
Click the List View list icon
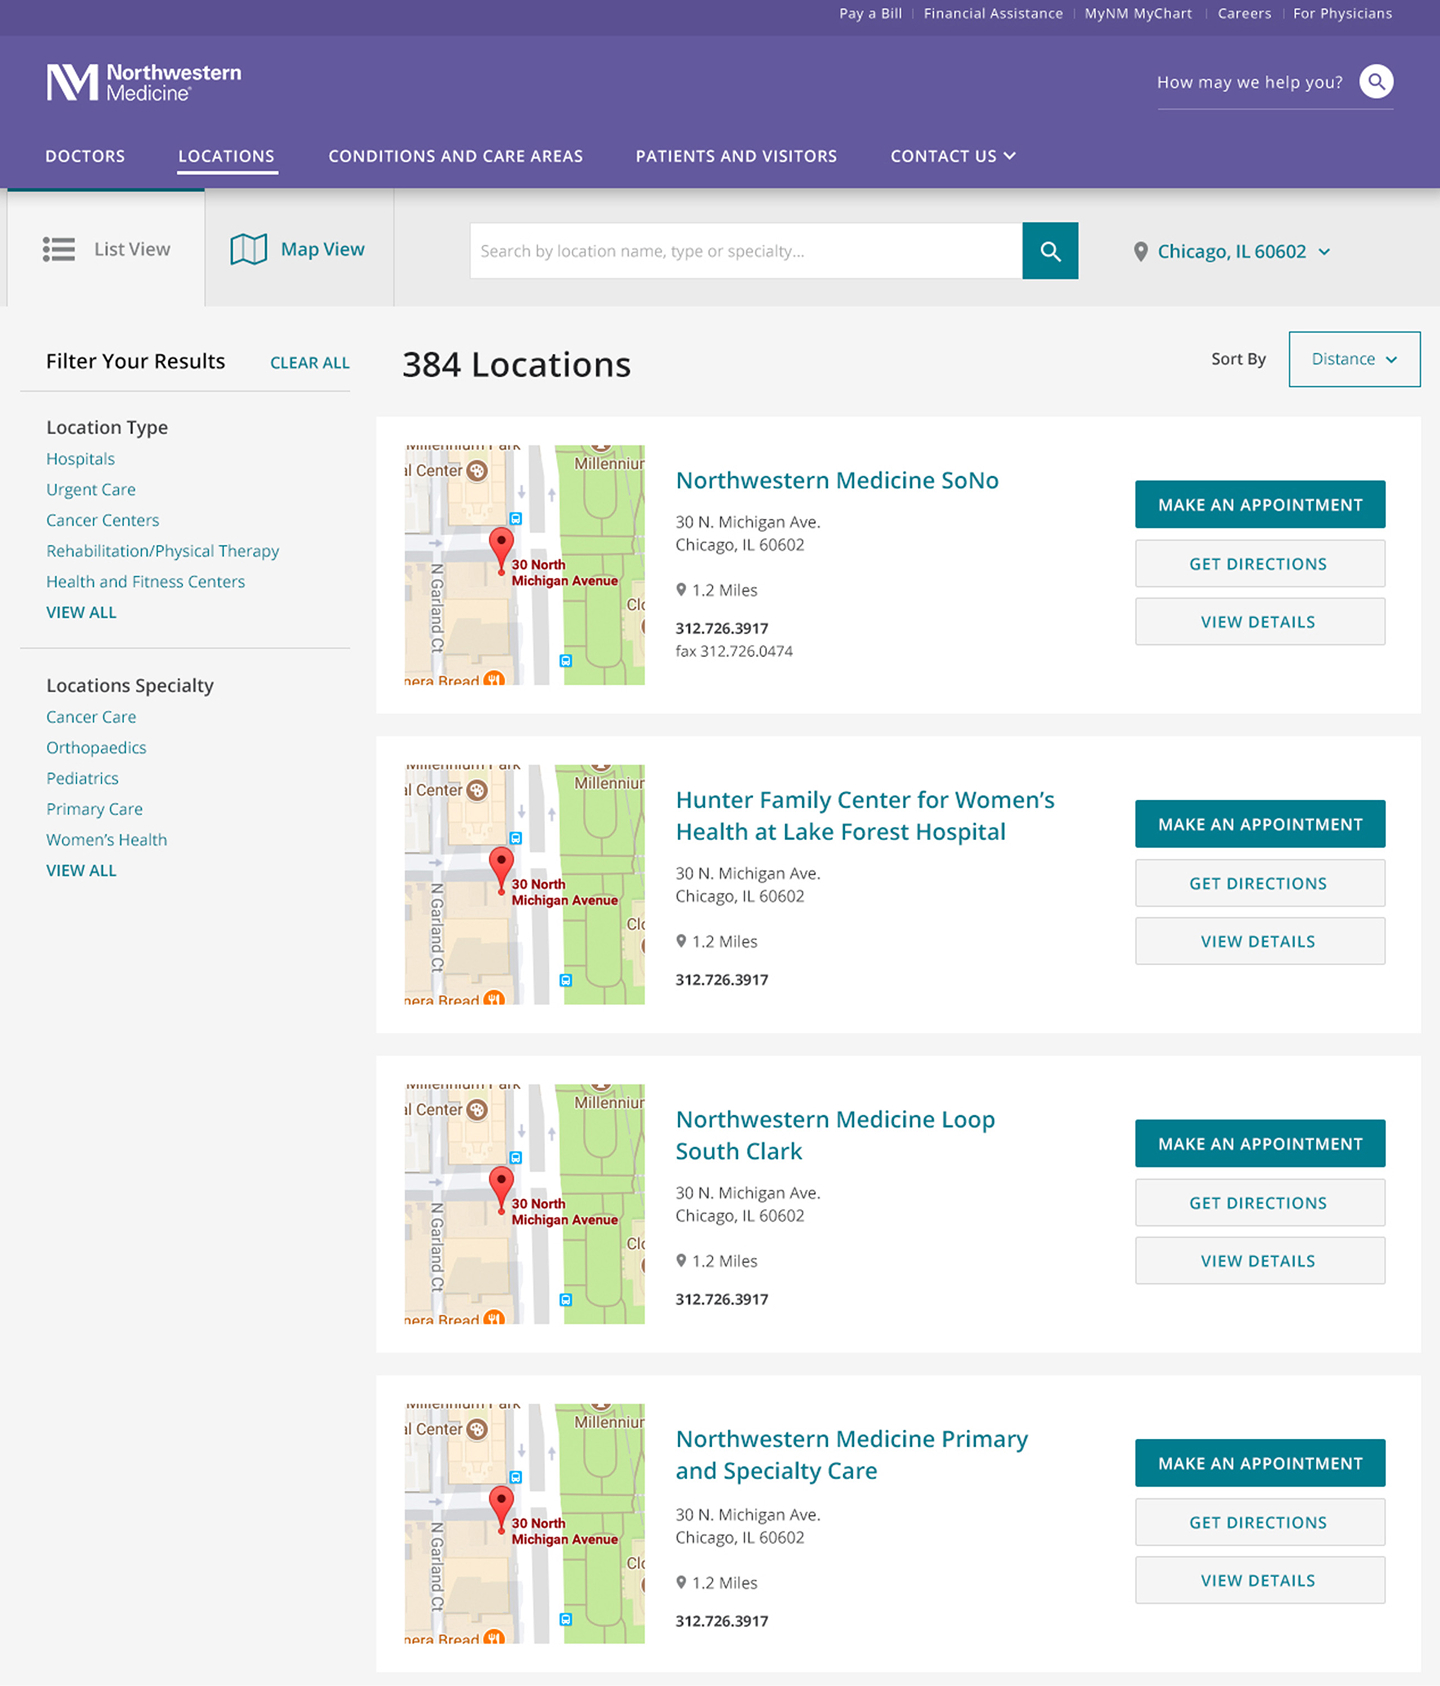(59, 249)
